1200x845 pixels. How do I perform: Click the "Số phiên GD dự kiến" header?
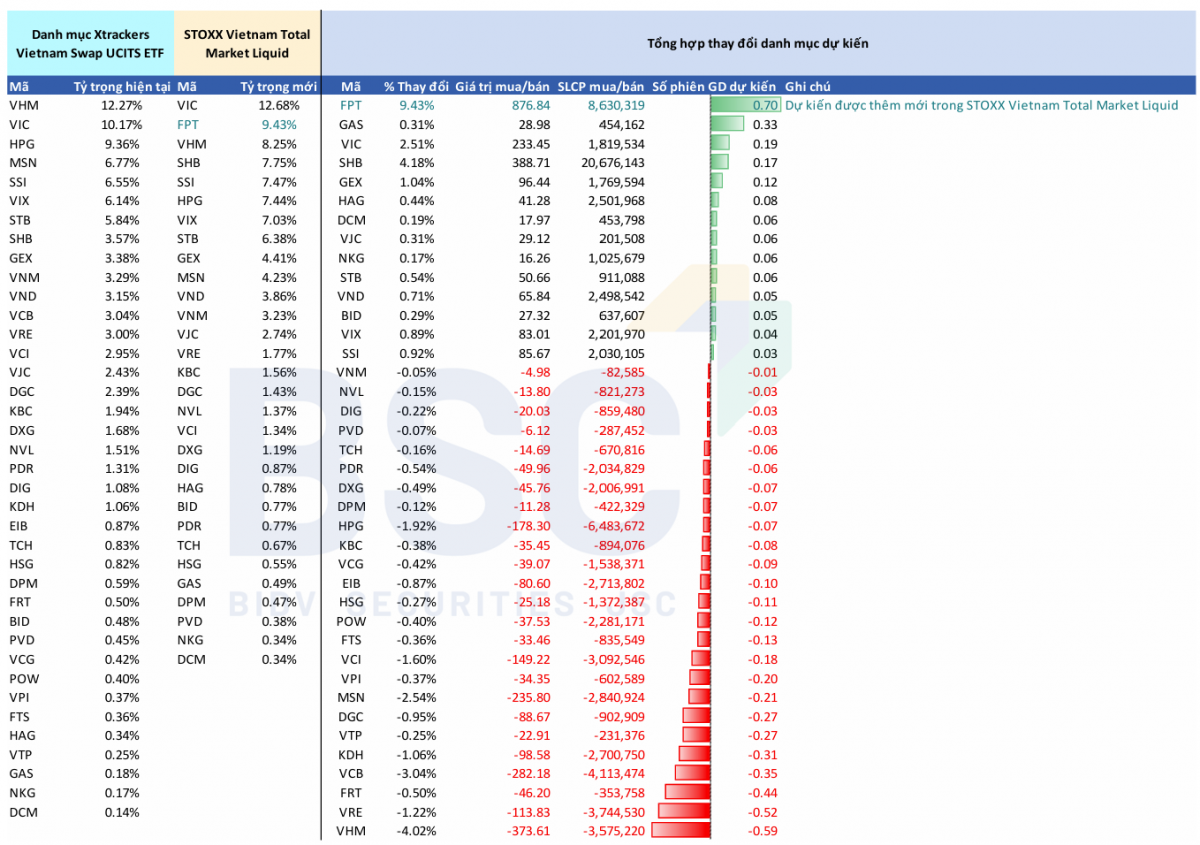click(x=715, y=86)
